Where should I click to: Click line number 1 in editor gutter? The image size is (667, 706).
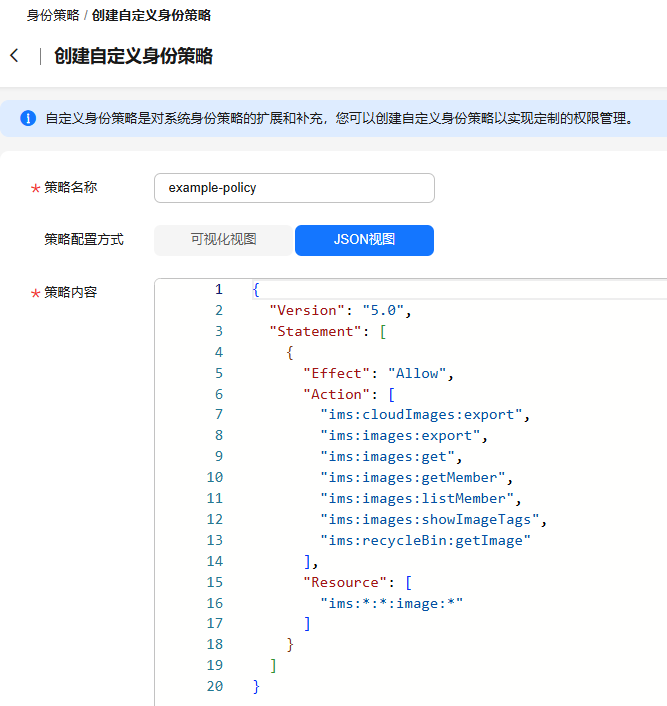coord(218,289)
